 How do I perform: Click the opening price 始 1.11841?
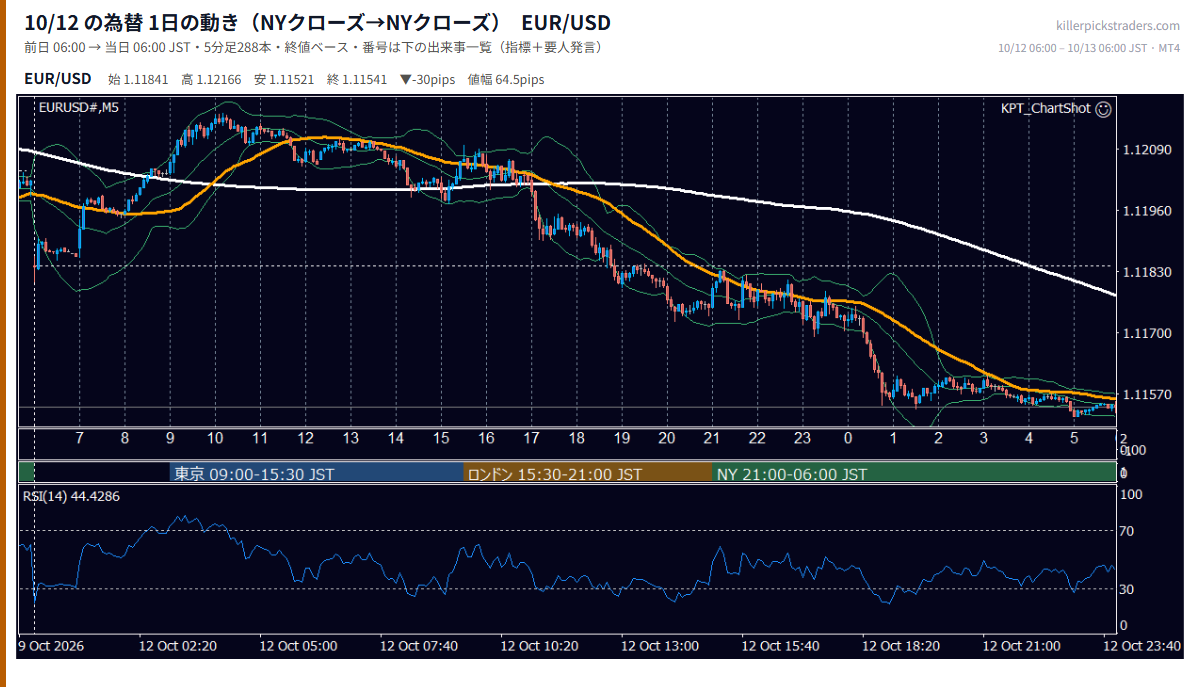tap(140, 80)
